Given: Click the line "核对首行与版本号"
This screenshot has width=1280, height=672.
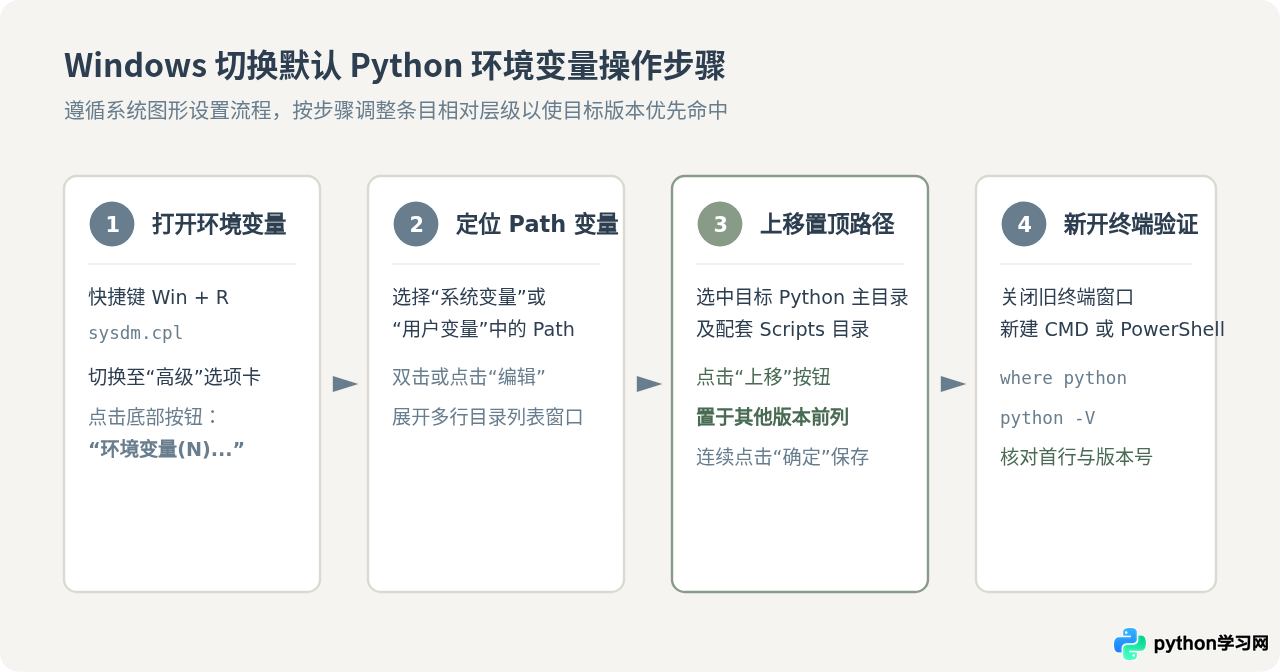Looking at the screenshot, I should pos(1076,457).
